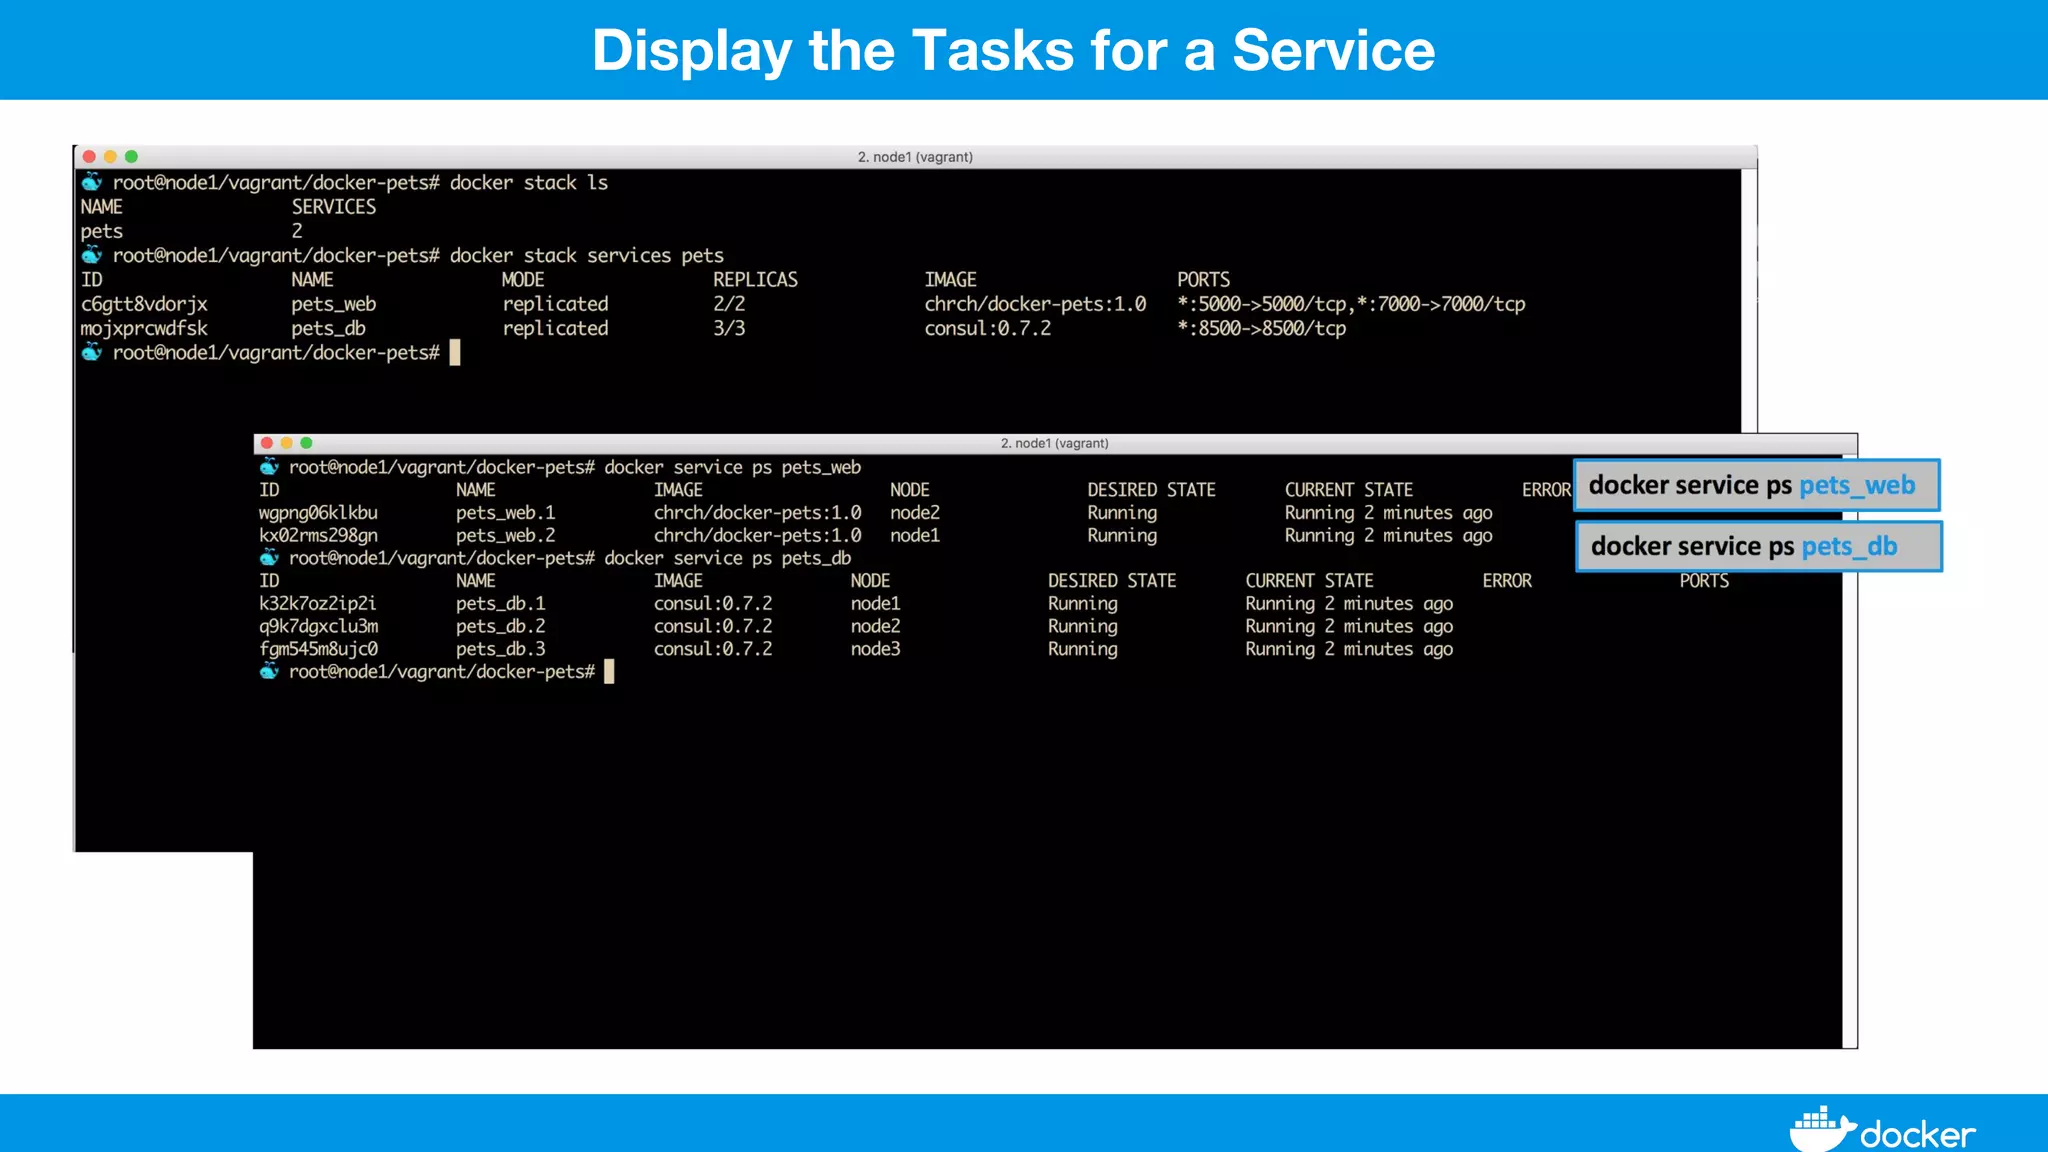Click whale icon beside 'docker stack ls' prompt
Image resolution: width=2048 pixels, height=1152 pixels.
pos(92,182)
